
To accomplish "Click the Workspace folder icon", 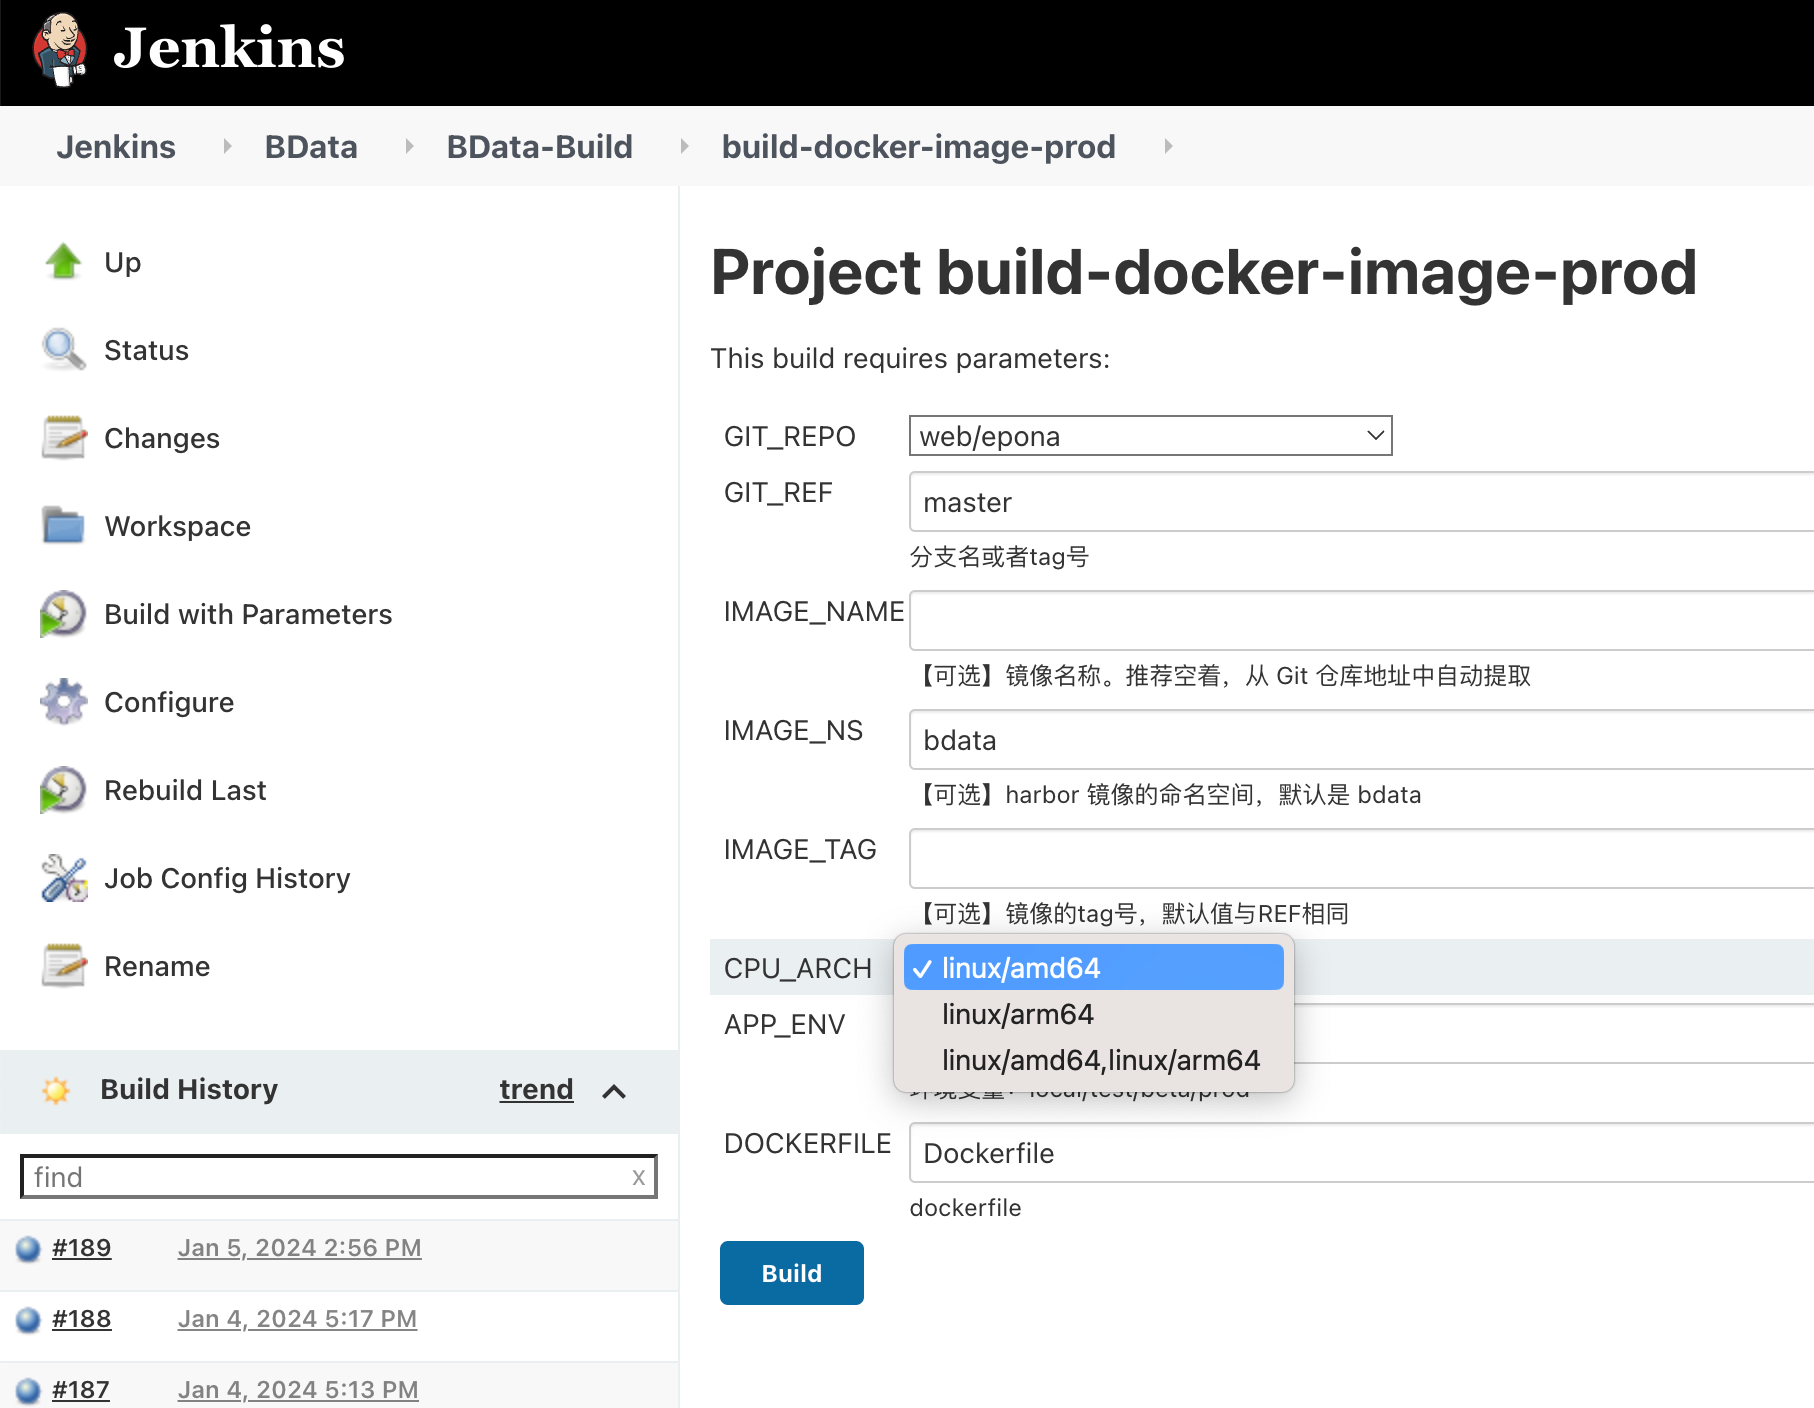I will pos(64,526).
